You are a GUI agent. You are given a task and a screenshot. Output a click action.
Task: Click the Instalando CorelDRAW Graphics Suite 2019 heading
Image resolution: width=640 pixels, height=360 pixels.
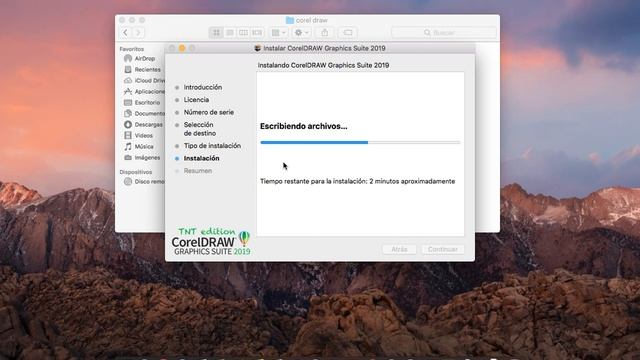coord(323,65)
